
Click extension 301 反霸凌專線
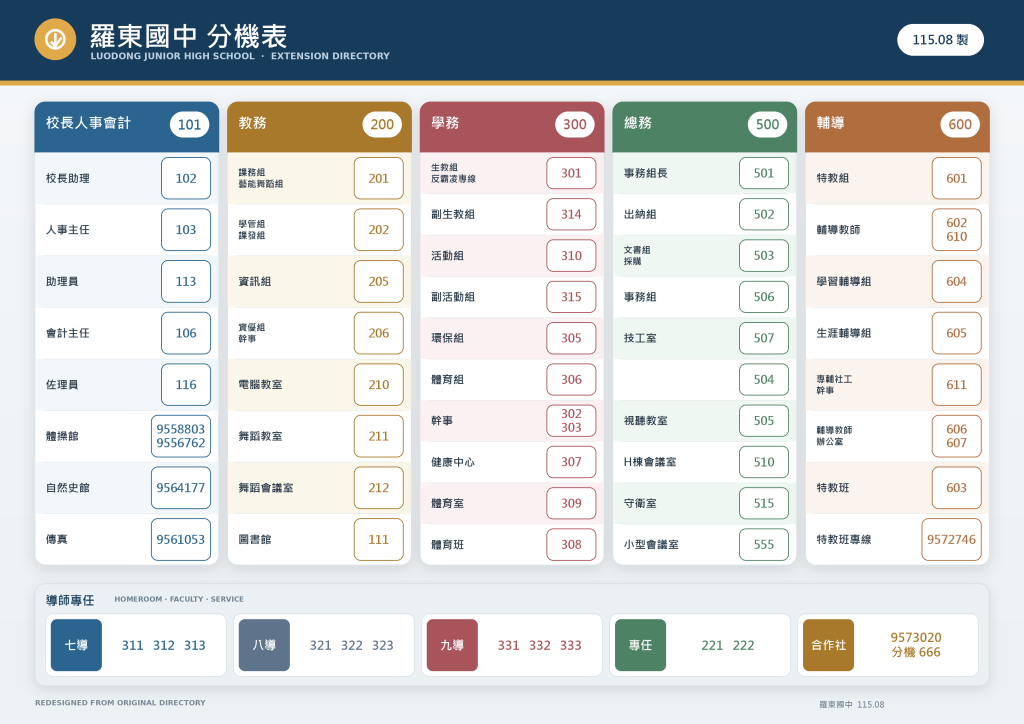tap(571, 173)
